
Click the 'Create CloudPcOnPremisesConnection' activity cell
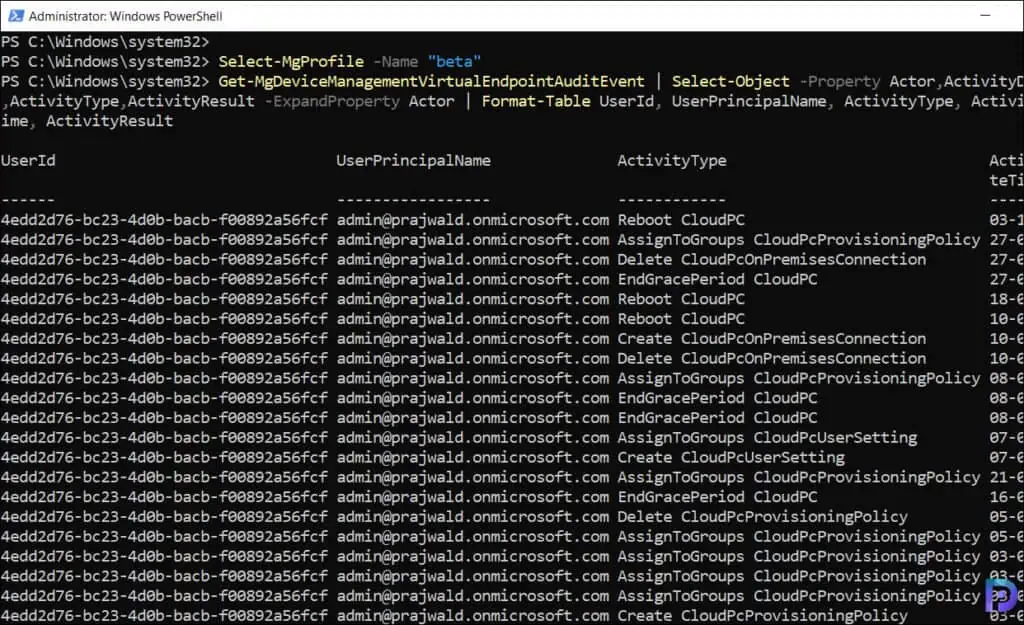coord(771,338)
